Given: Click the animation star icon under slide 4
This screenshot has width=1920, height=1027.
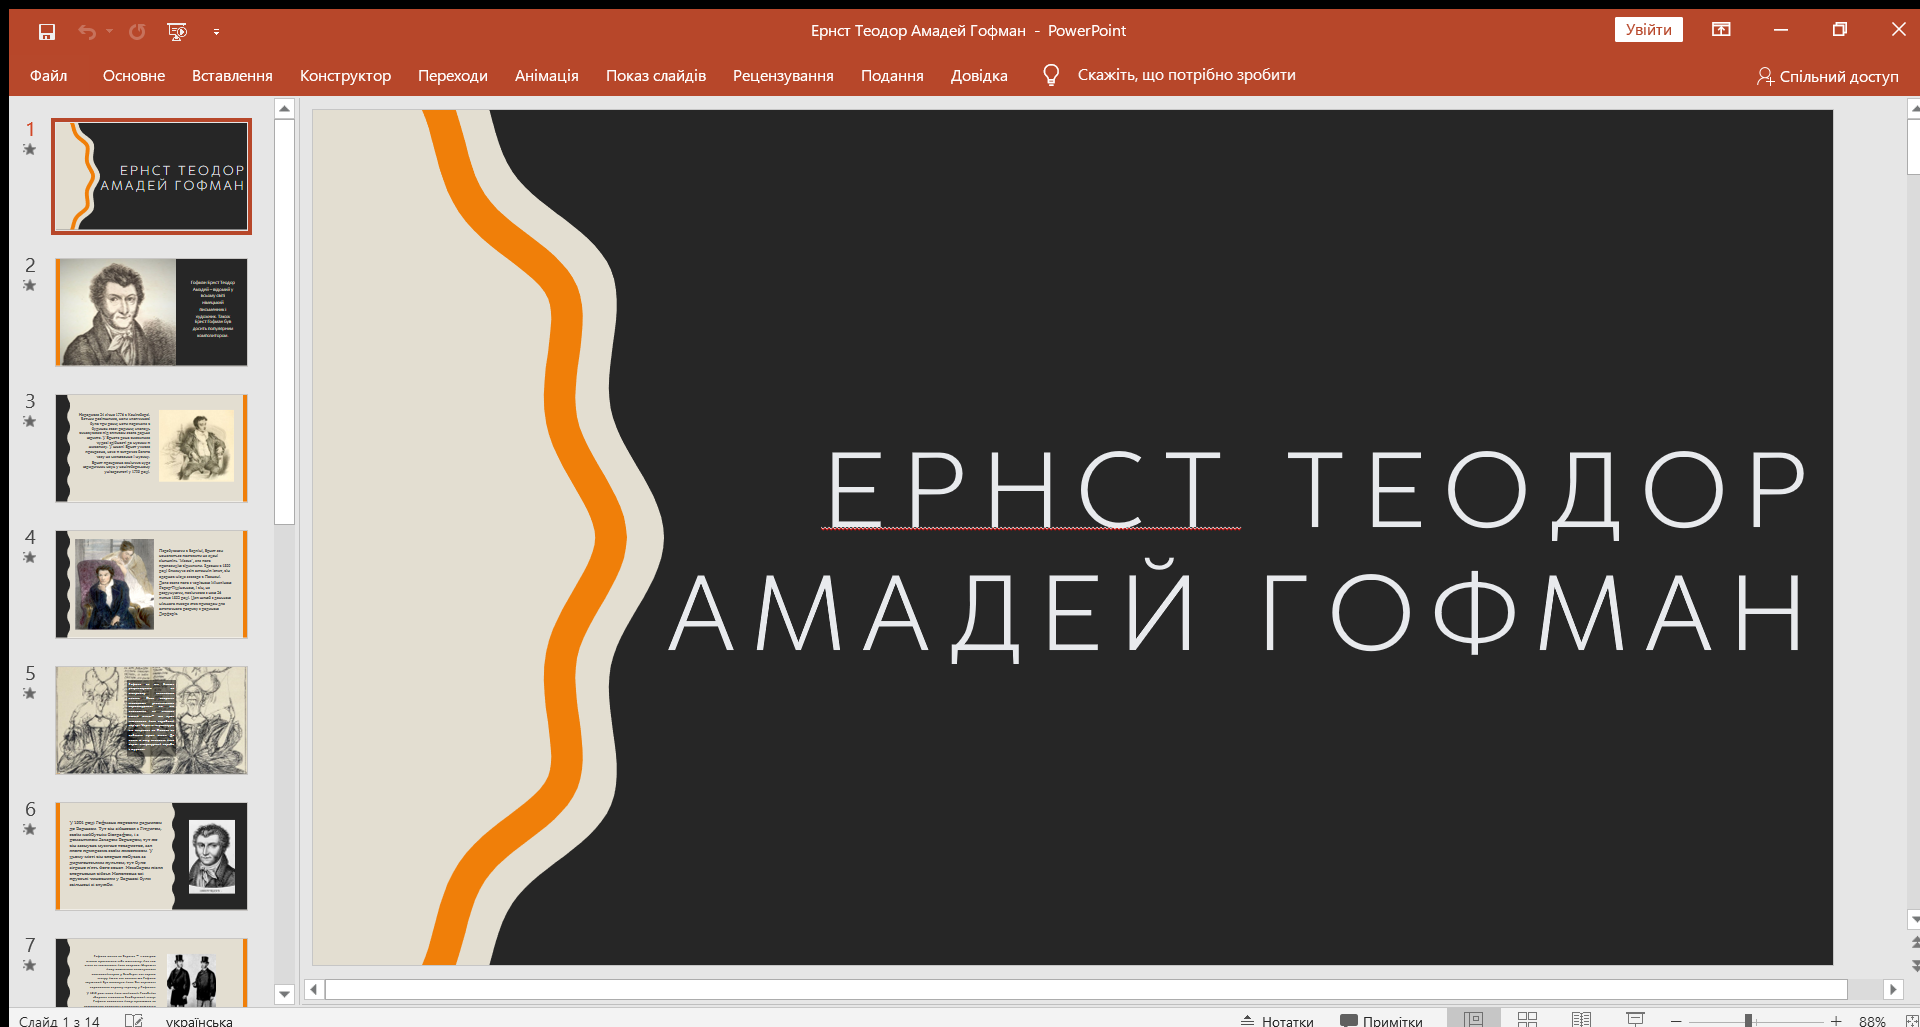Looking at the screenshot, I should point(29,557).
